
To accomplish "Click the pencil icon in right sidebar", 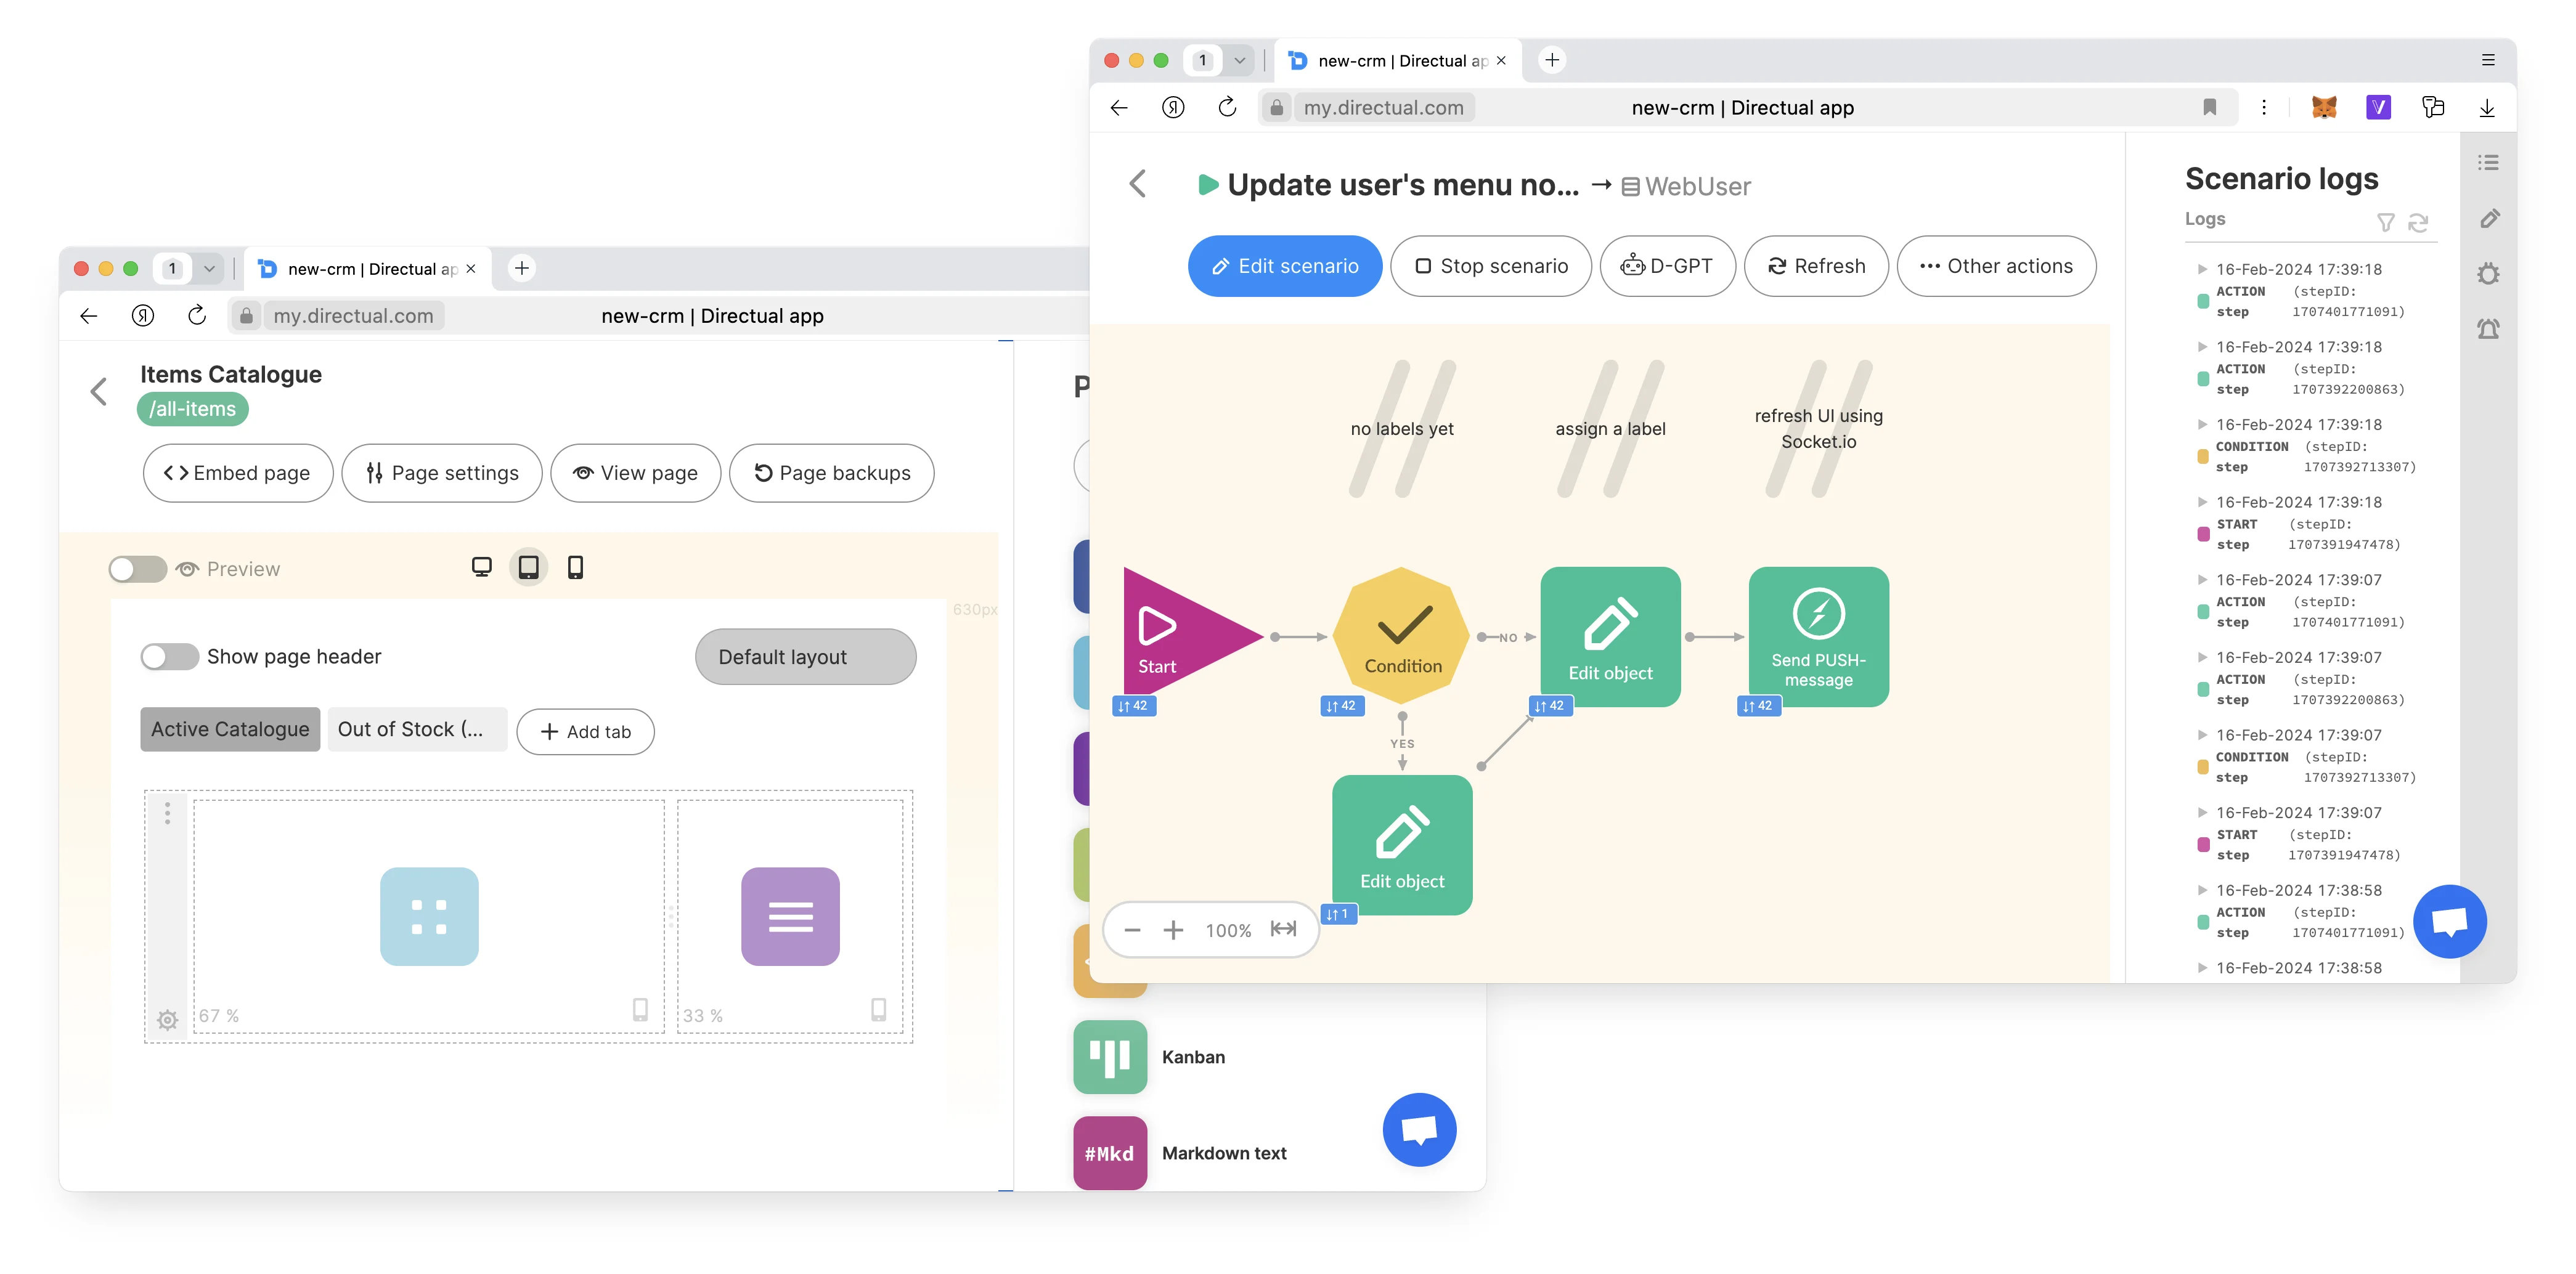I will click(x=2489, y=218).
